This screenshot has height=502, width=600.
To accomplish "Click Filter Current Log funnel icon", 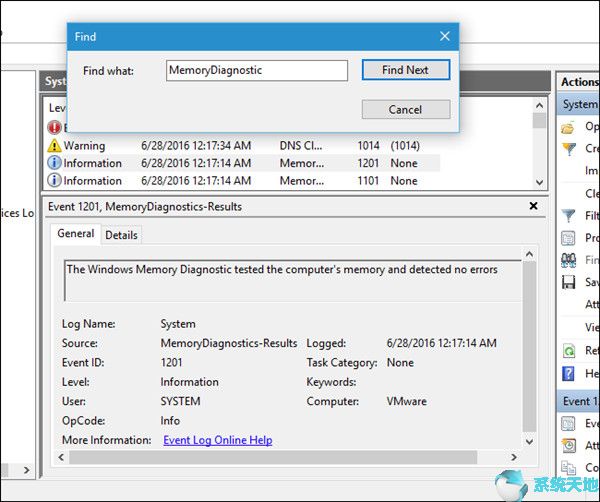I will point(569,215).
